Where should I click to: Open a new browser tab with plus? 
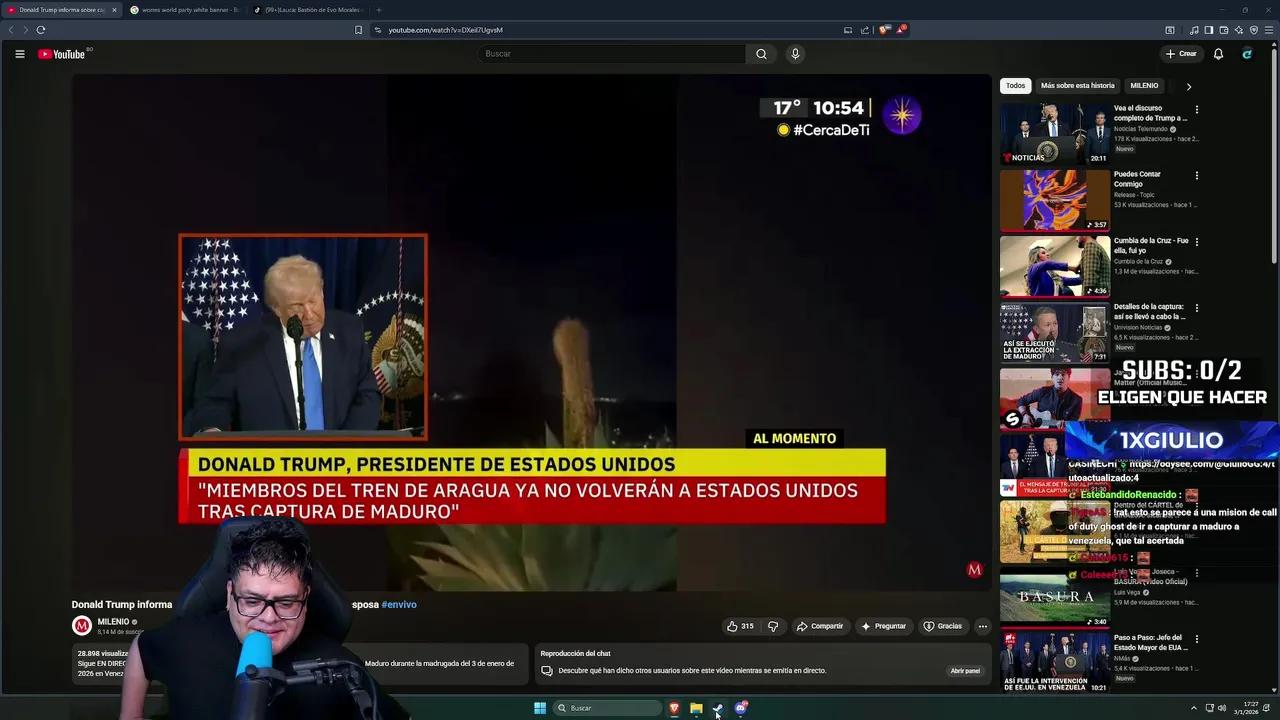[378, 10]
